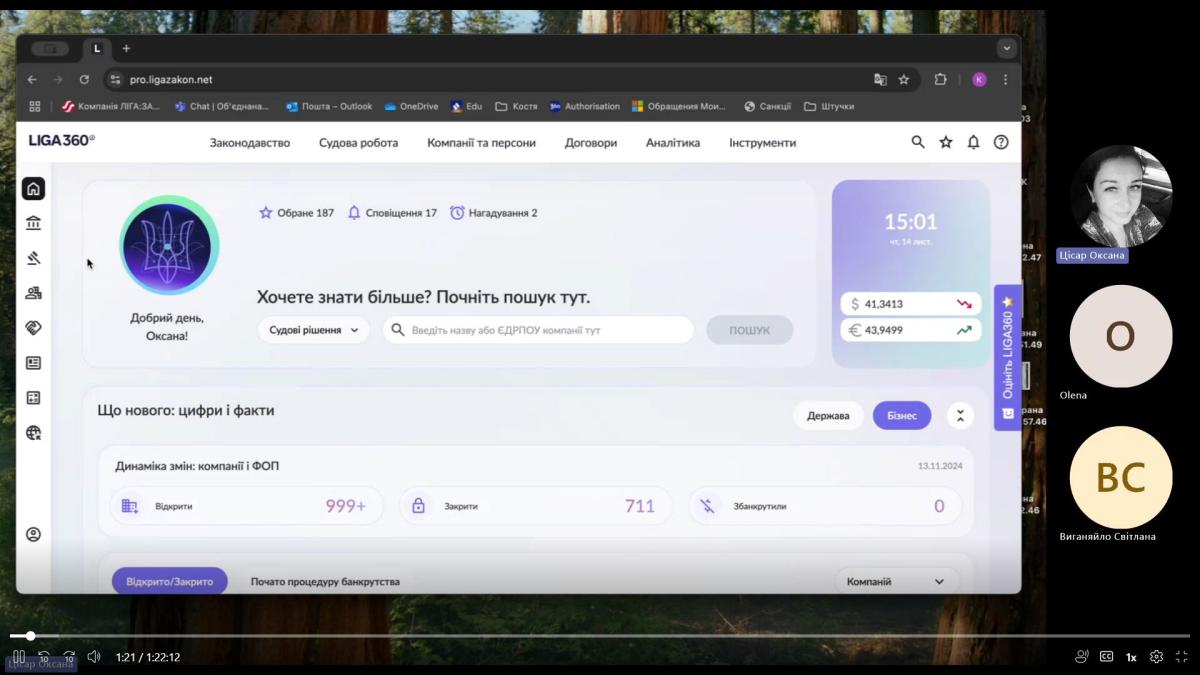This screenshot has width=1200, height=675.
Task: Open the government building sidebar icon
Action: [x=34, y=223]
